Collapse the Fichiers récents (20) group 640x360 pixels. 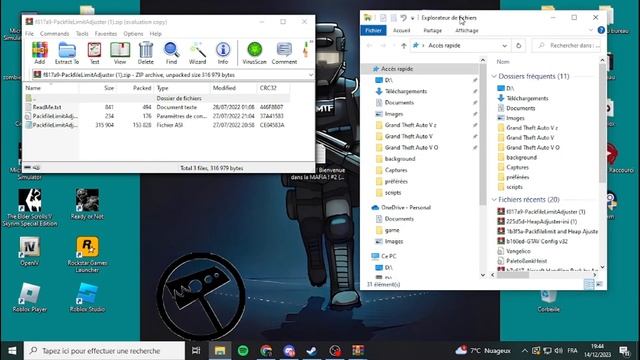[494, 200]
